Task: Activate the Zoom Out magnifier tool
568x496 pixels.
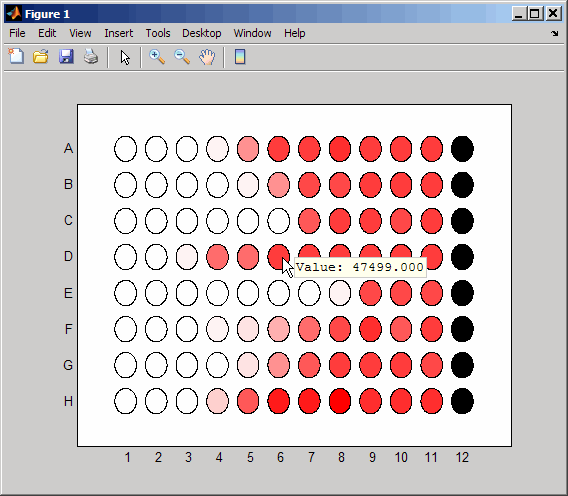Action: click(x=182, y=57)
